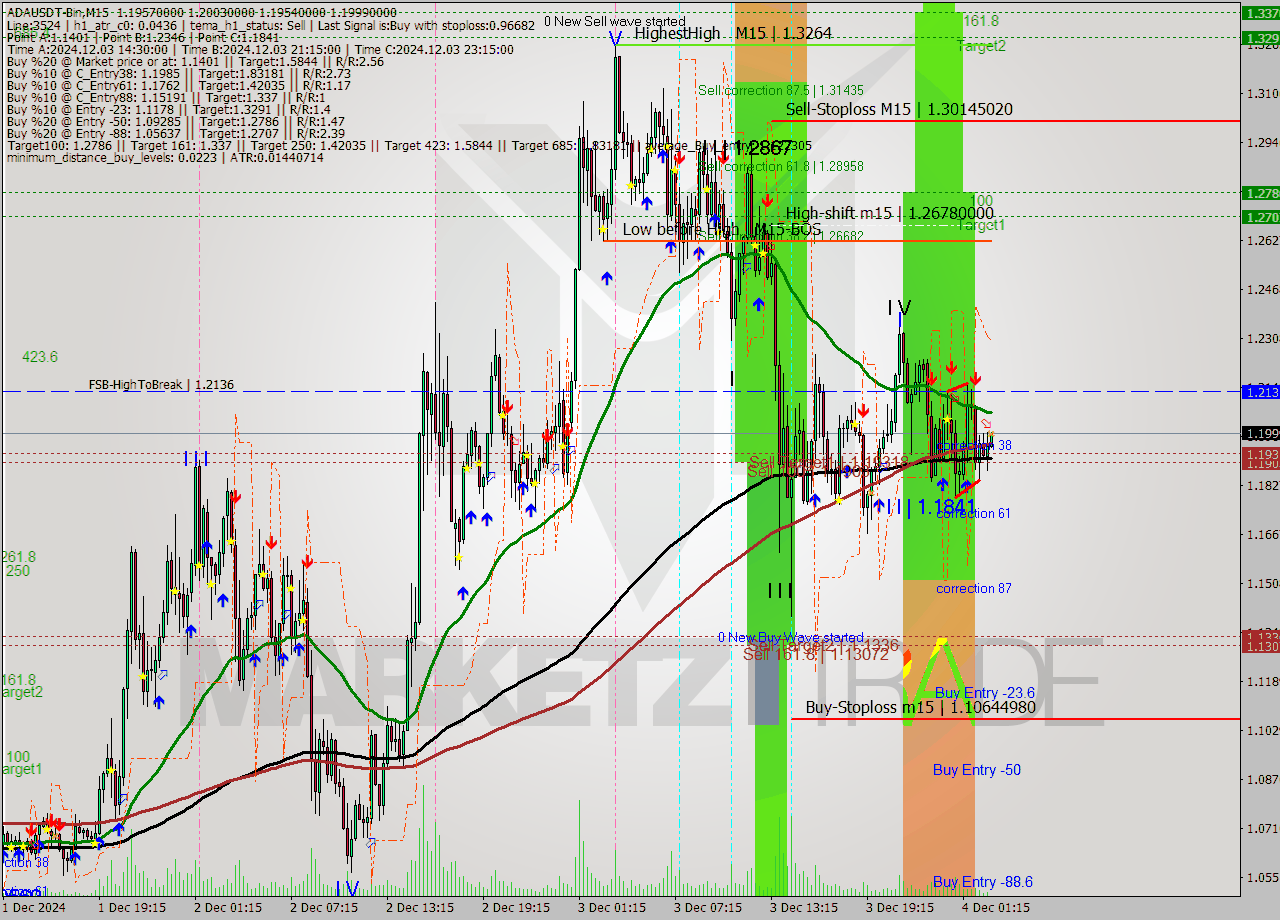Click the '3 Dec 13:15' time axis label
Image resolution: width=1280 pixels, height=920 pixels.
(803, 908)
